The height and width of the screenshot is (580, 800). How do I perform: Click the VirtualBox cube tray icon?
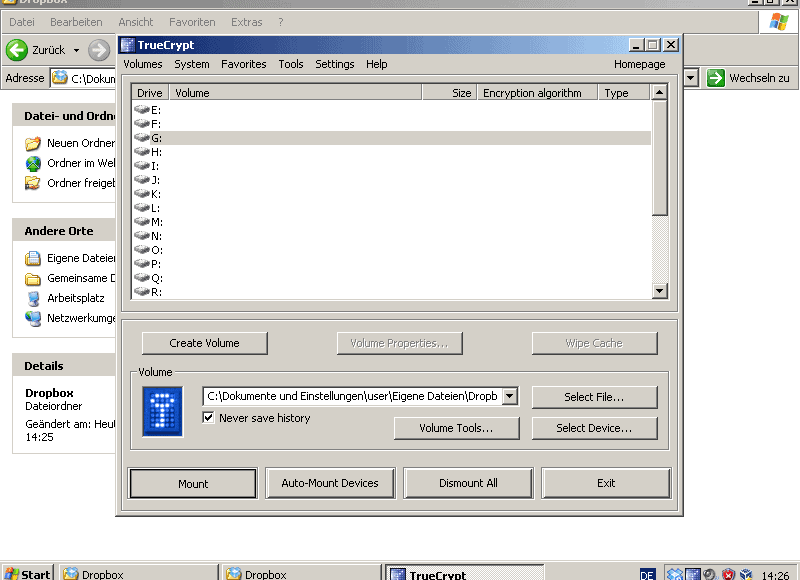(x=746, y=574)
